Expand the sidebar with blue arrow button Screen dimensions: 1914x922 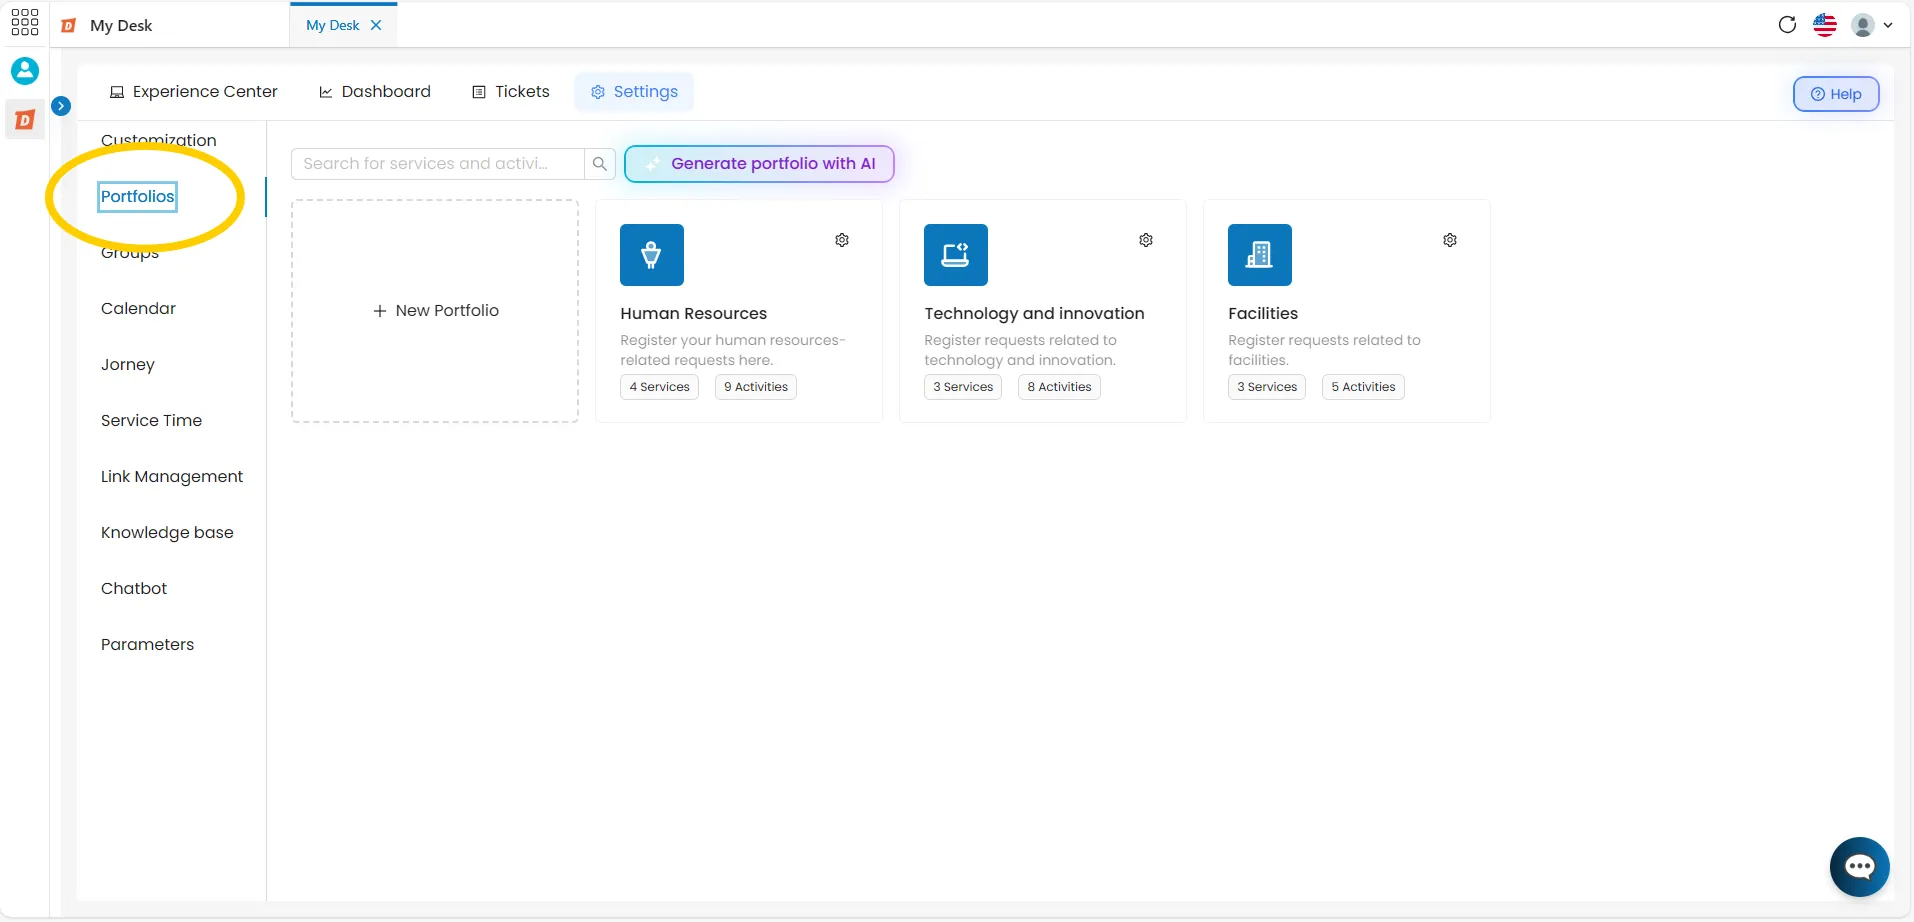point(61,105)
